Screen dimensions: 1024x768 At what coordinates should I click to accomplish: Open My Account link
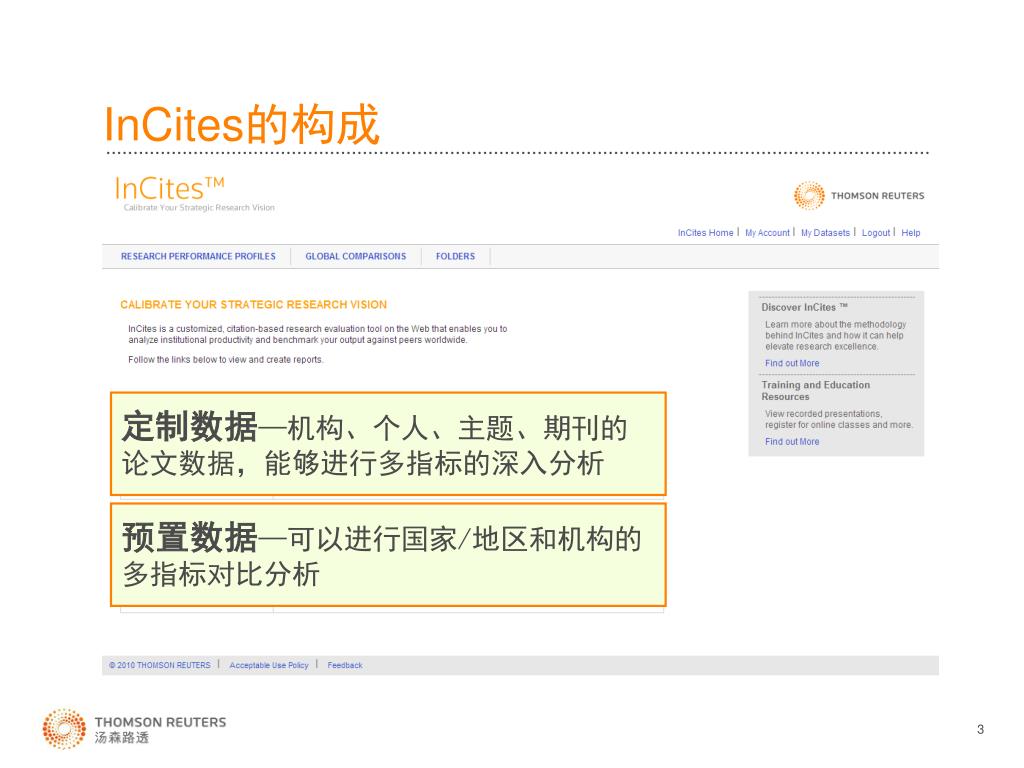(767, 232)
